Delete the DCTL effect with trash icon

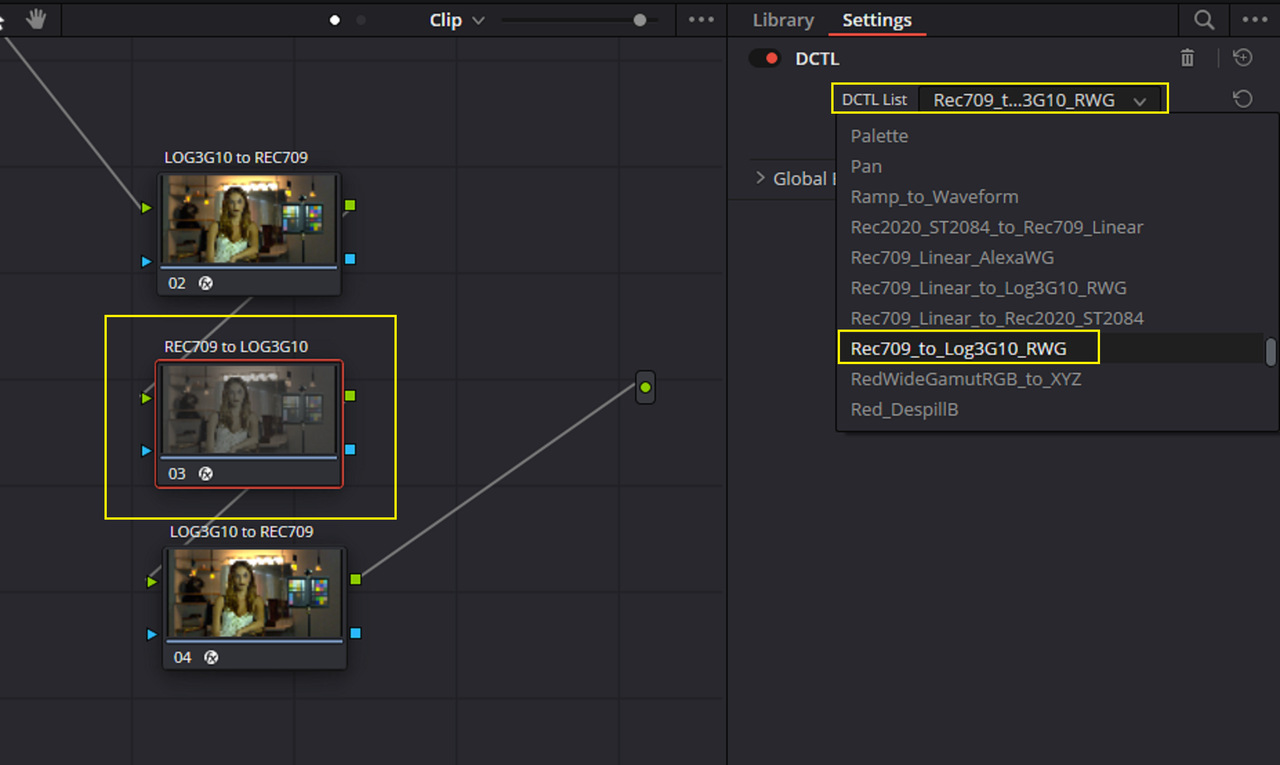tap(1187, 58)
